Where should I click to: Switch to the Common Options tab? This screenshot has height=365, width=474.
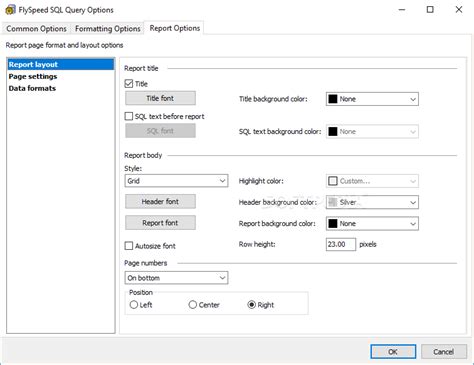(x=36, y=29)
